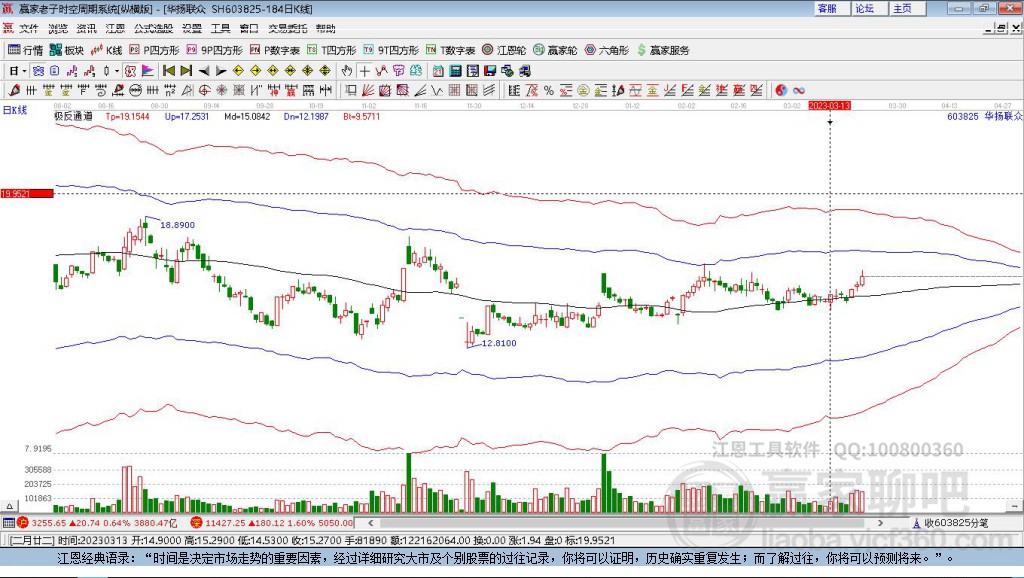
Task: Switch to the K线 chart view
Action: (x=106, y=50)
